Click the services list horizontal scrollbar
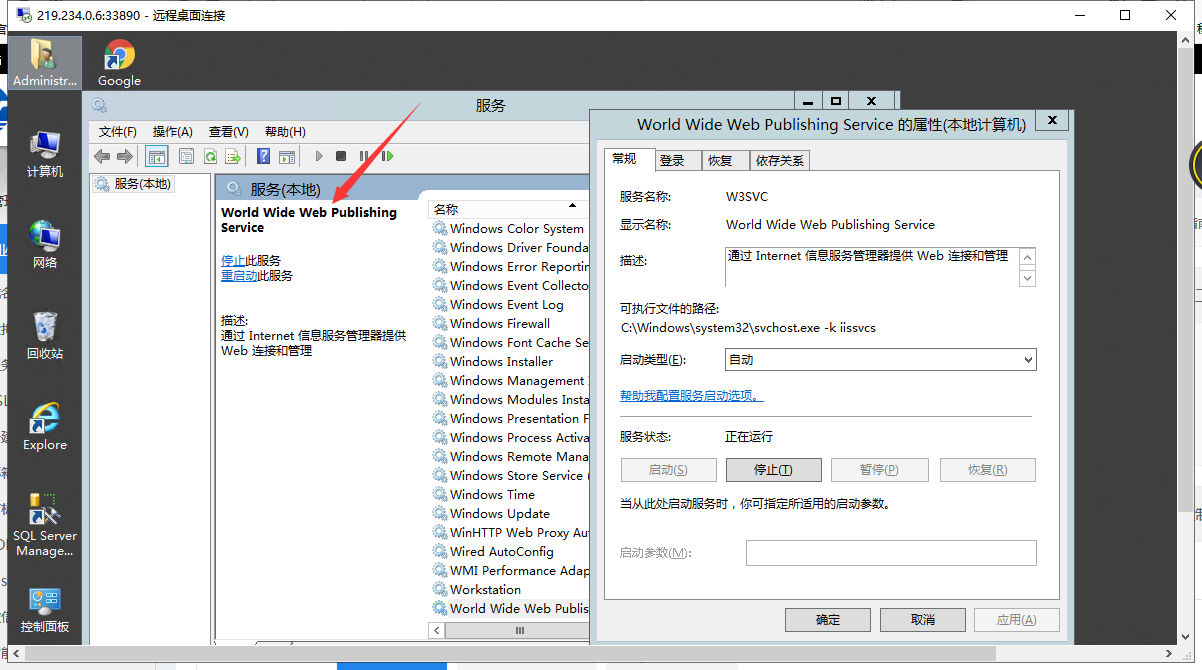This screenshot has width=1202, height=670. pyautogui.click(x=519, y=631)
